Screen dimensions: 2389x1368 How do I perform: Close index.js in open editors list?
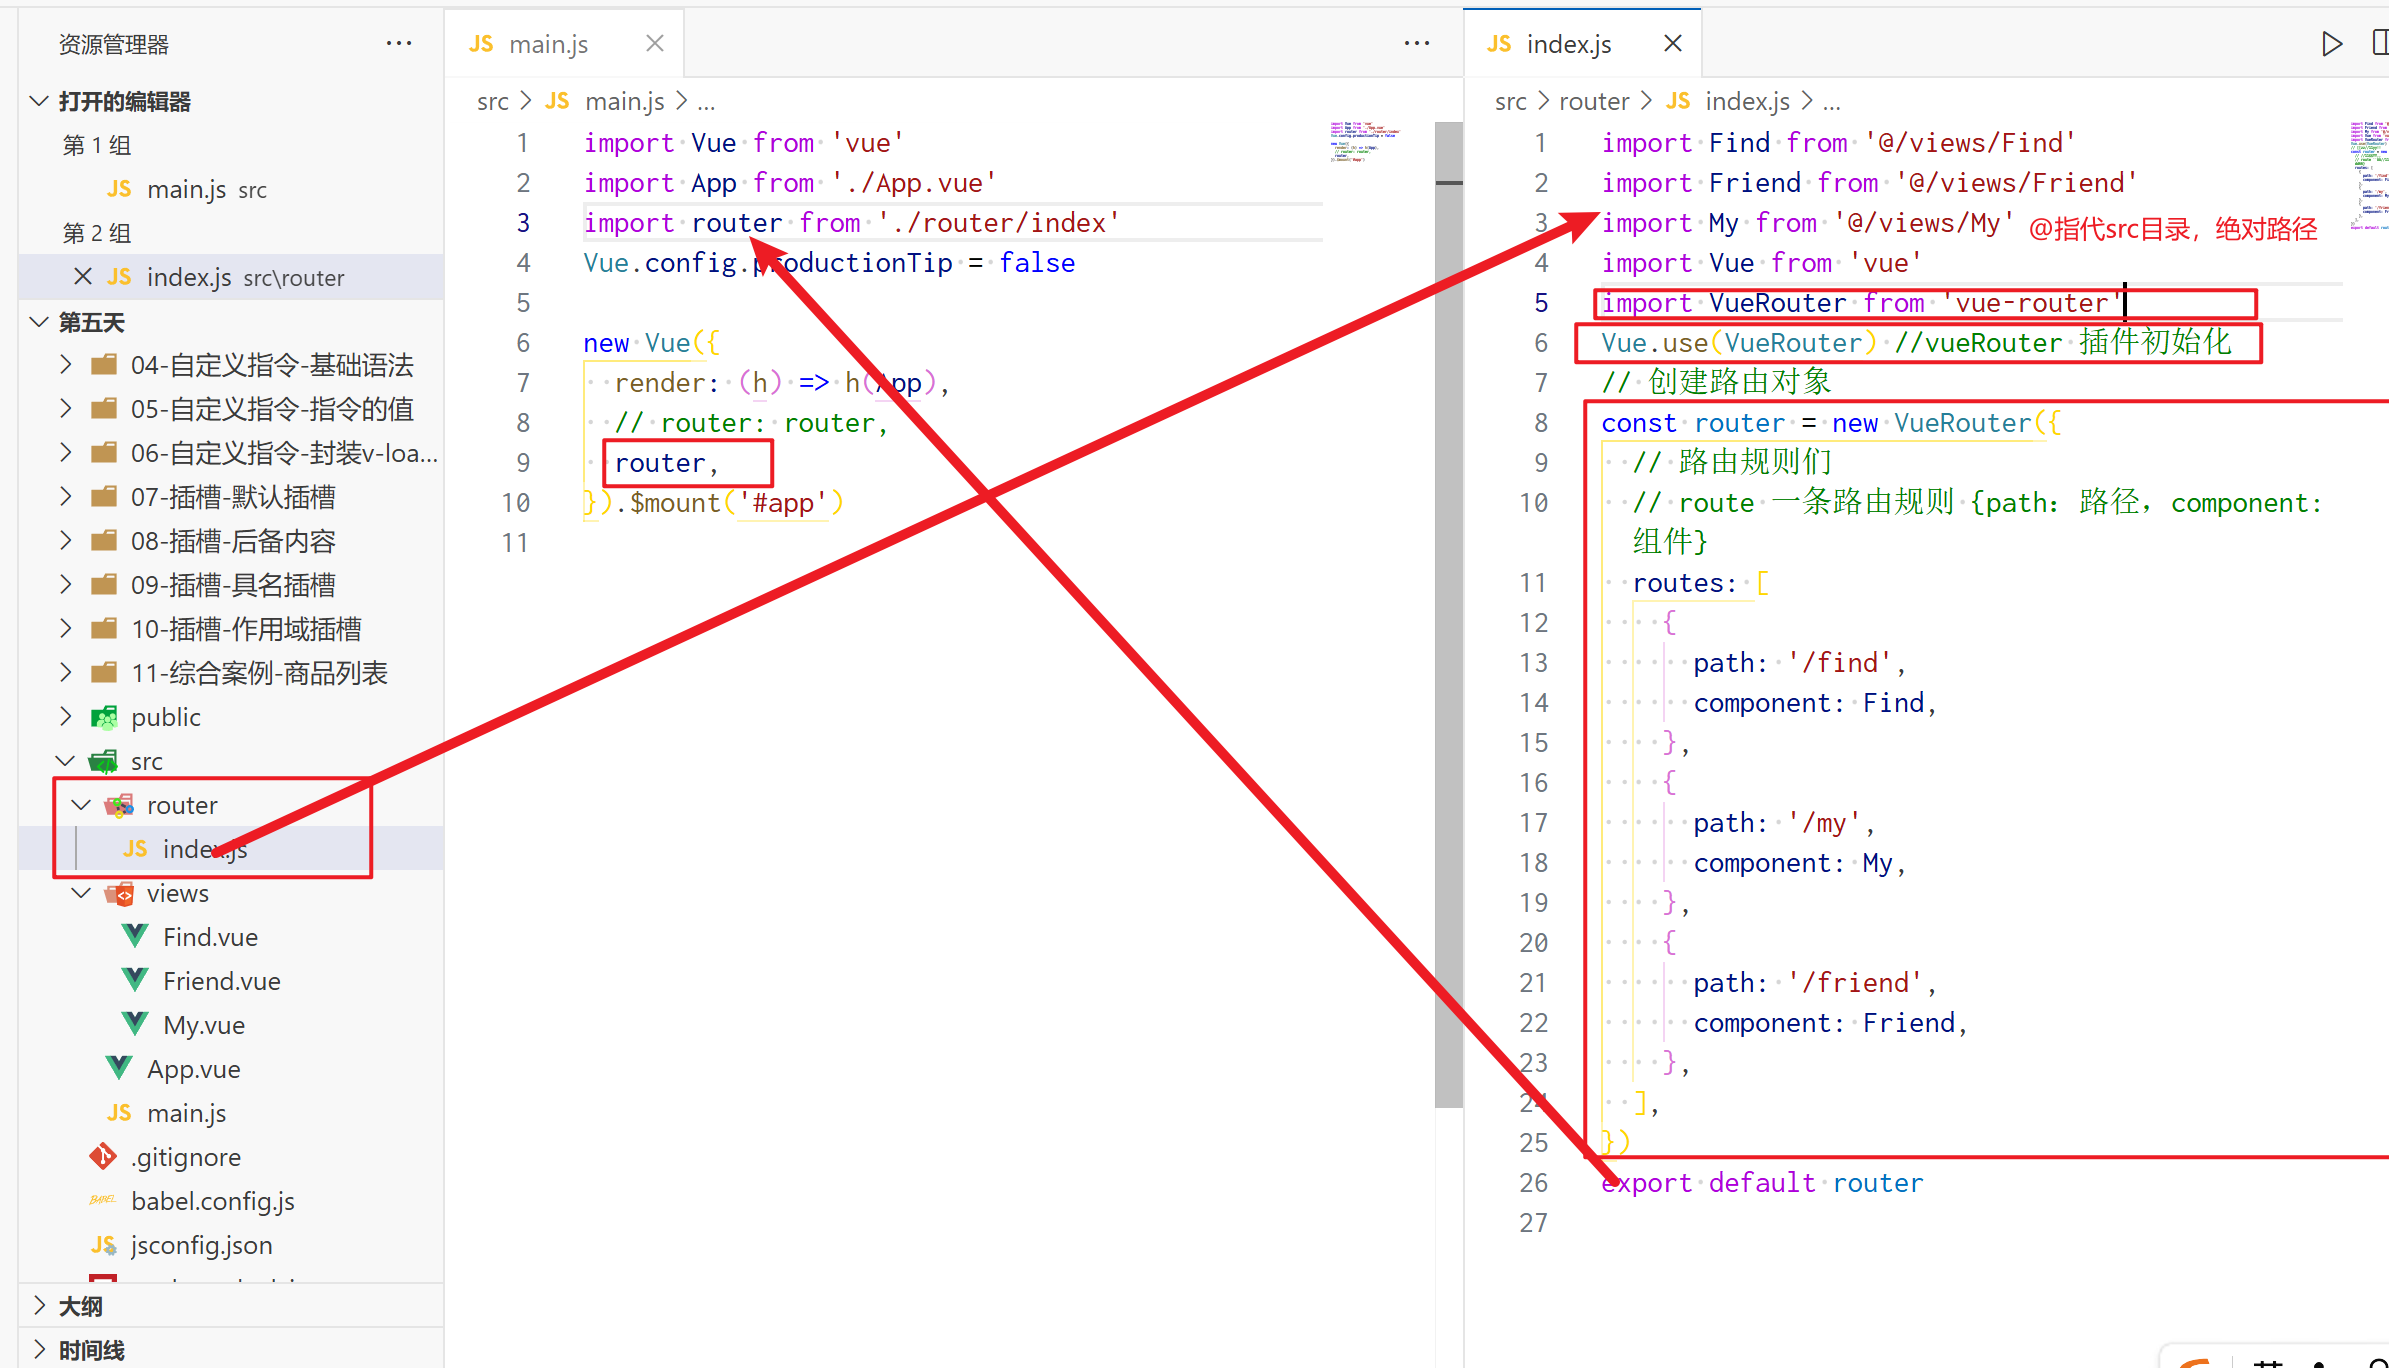click(x=83, y=277)
